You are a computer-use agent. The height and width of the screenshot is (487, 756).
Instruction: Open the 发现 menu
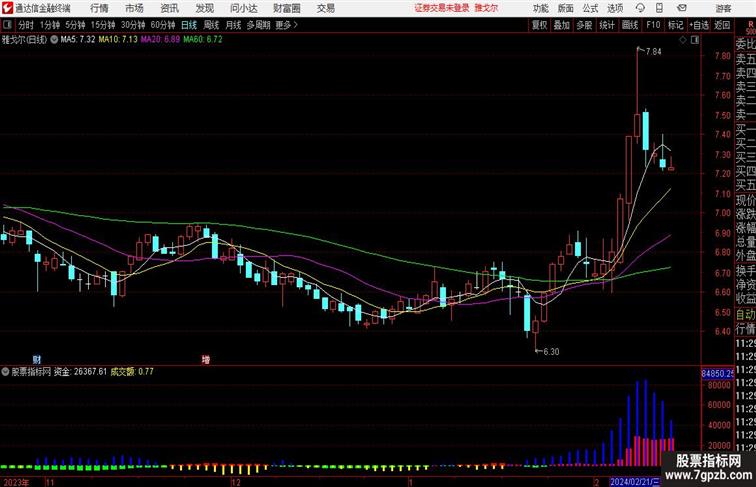tap(204, 8)
